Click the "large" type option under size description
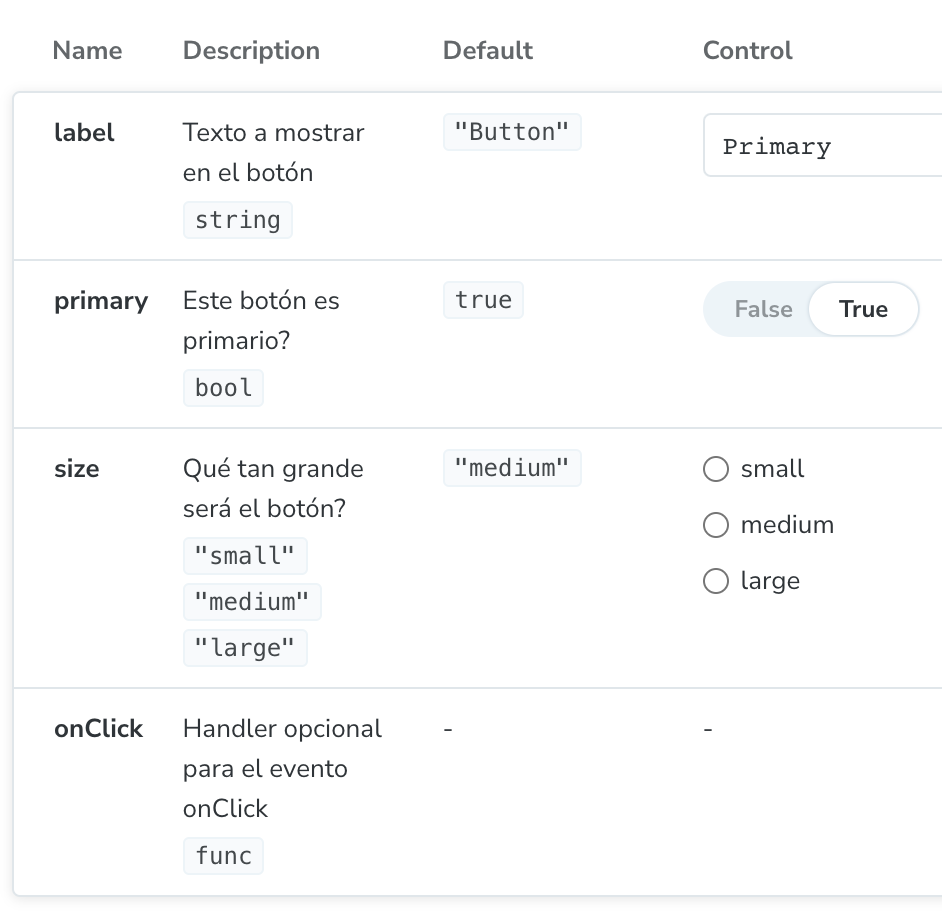 (245, 648)
